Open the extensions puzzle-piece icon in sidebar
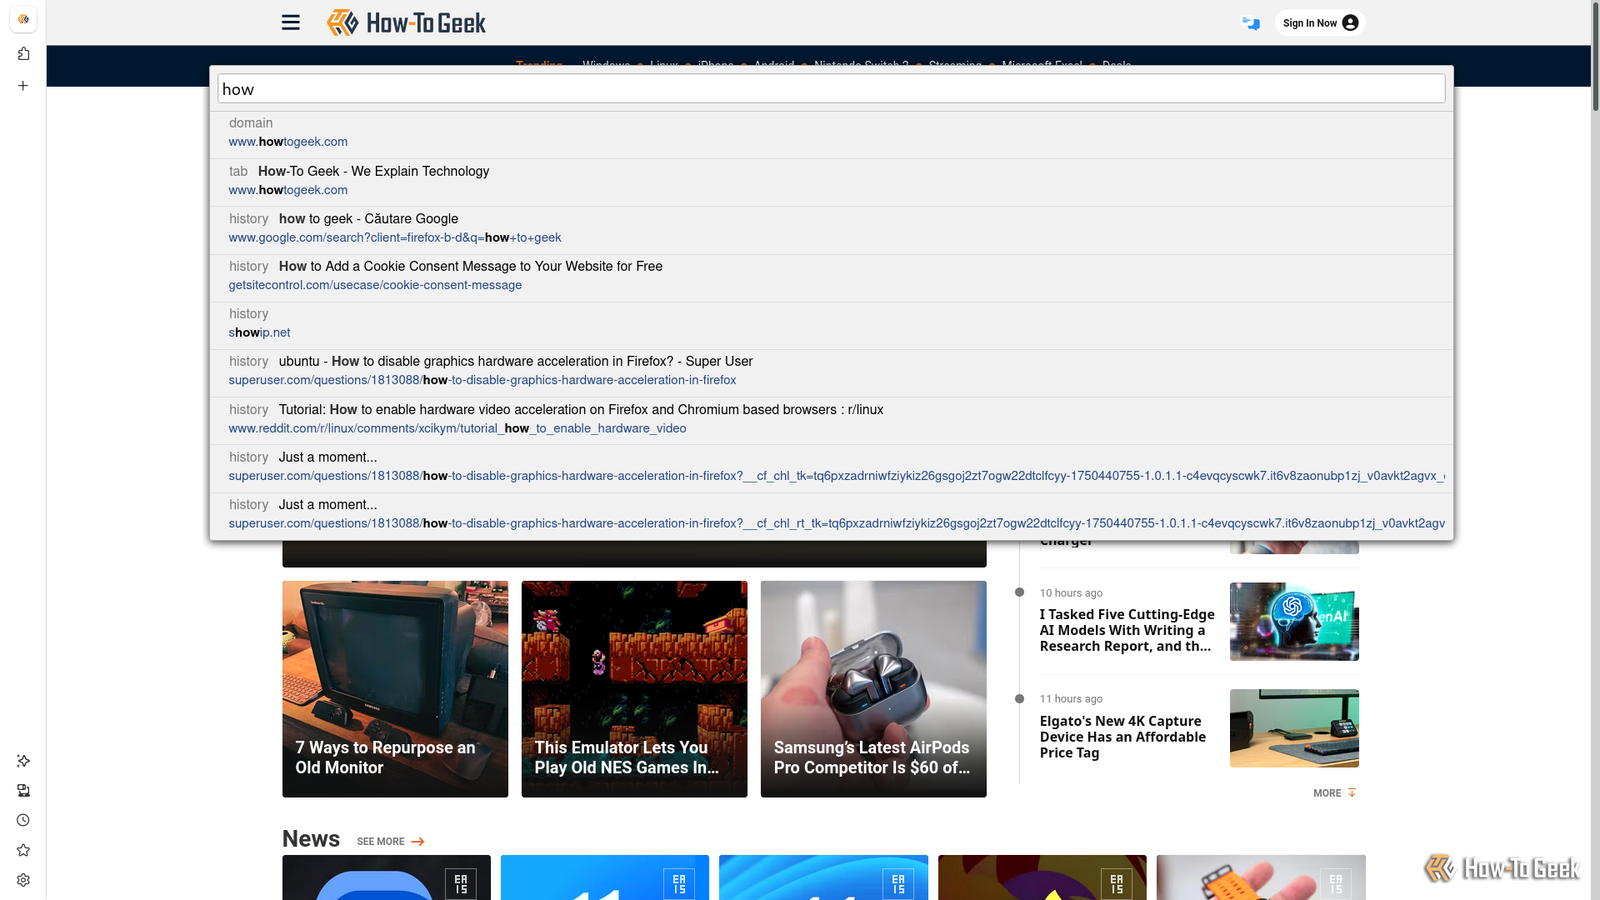This screenshot has width=1600, height=900. tap(23, 54)
